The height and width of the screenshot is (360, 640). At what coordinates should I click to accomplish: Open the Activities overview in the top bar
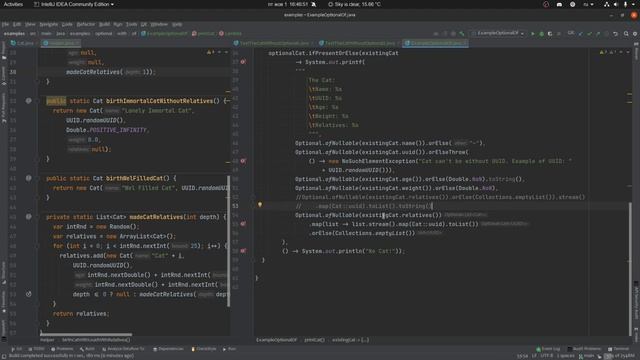(x=13, y=4)
